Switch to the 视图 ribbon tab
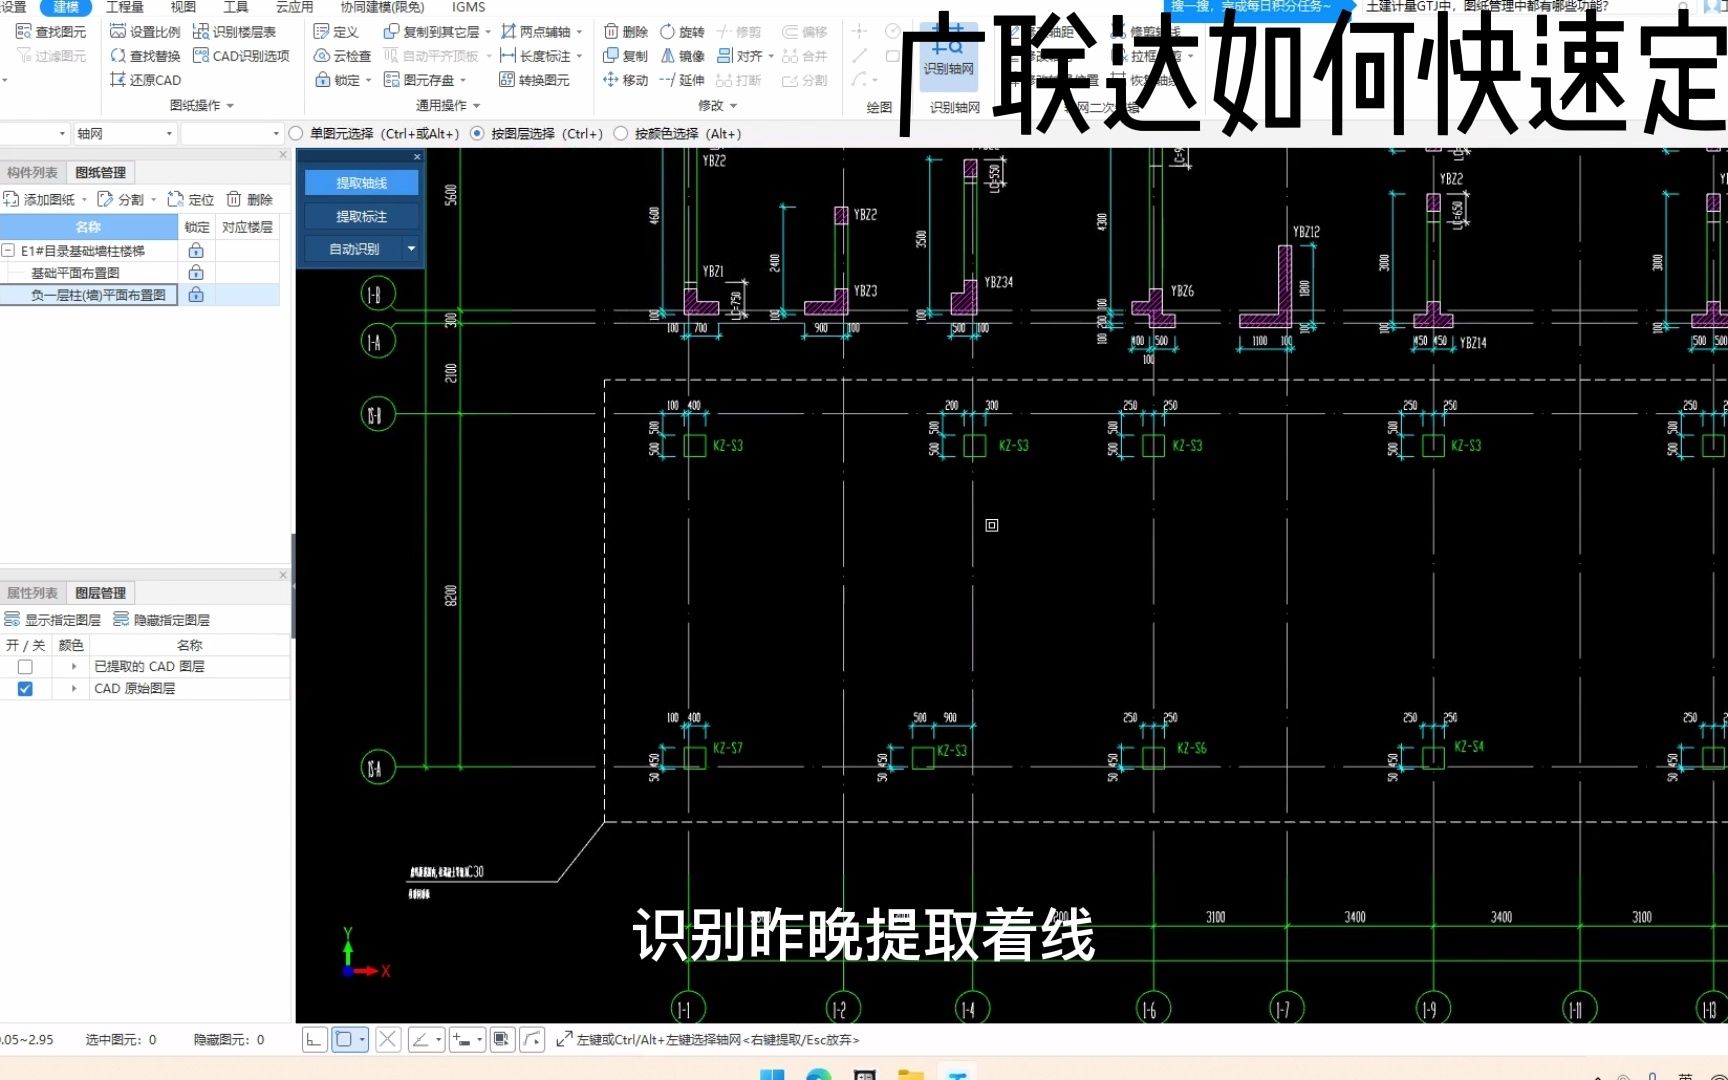This screenshot has width=1728, height=1080. point(183,7)
